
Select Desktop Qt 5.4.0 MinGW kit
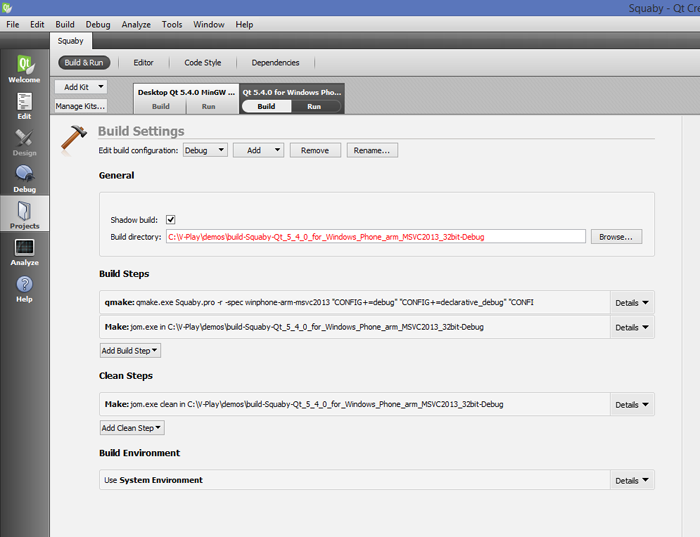pyautogui.click(x=186, y=92)
